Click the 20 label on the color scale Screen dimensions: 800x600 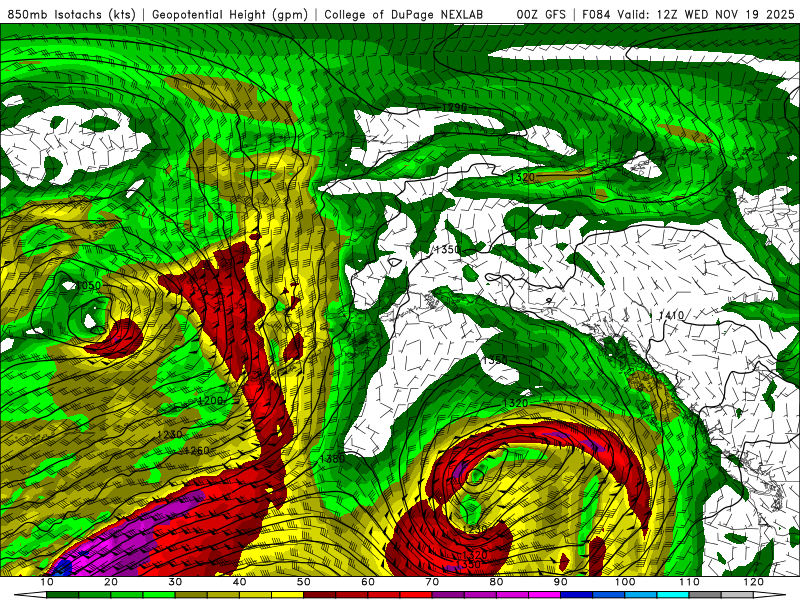pyautogui.click(x=111, y=582)
